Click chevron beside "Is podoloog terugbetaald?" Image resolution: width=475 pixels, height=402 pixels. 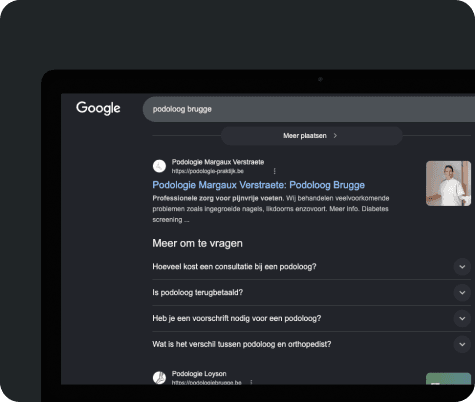[x=462, y=293]
